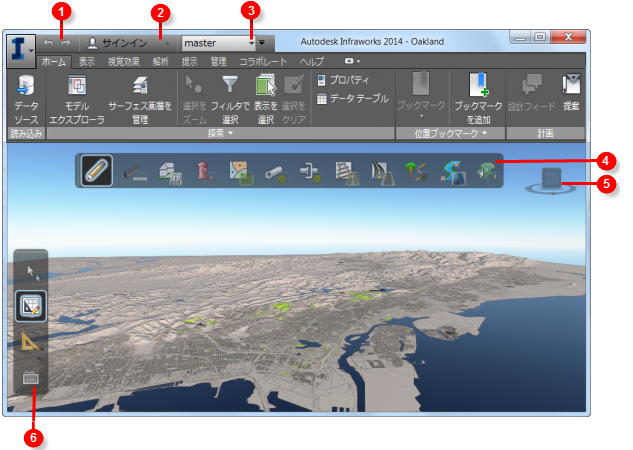Select the measure triangle ruler tool

31,342
